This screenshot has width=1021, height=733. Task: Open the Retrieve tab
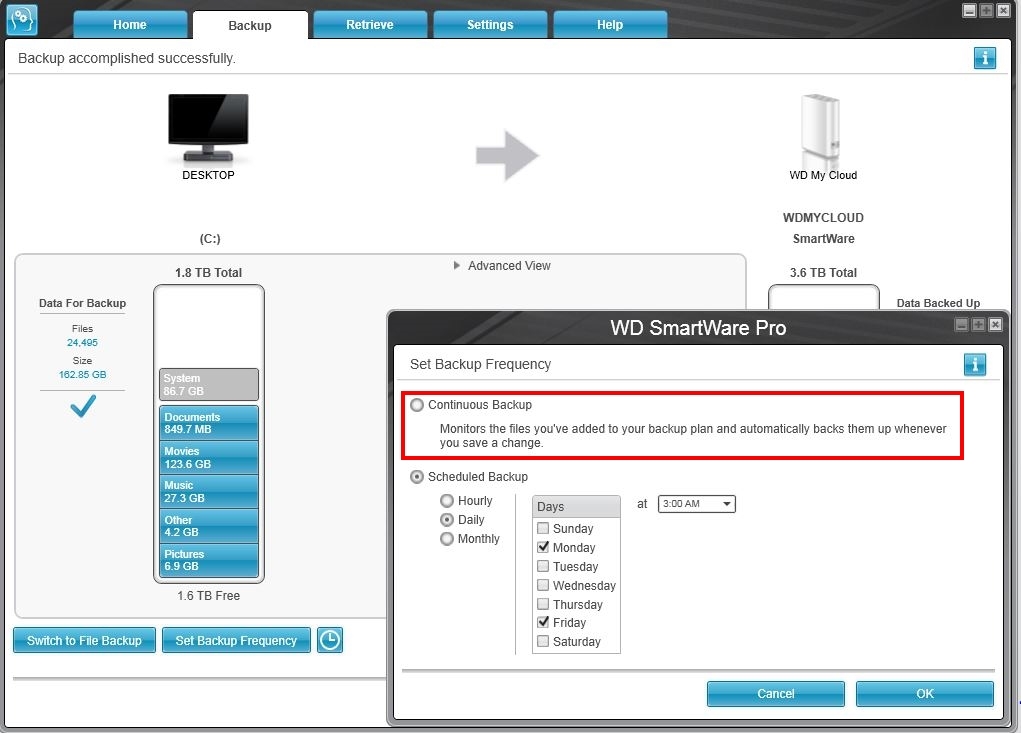(x=370, y=25)
